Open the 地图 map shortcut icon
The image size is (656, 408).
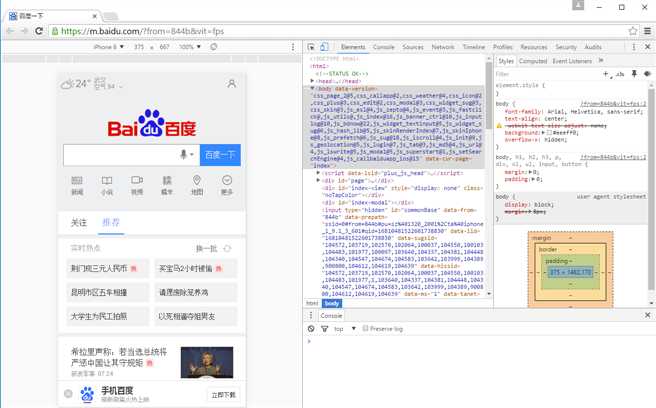coord(197,185)
